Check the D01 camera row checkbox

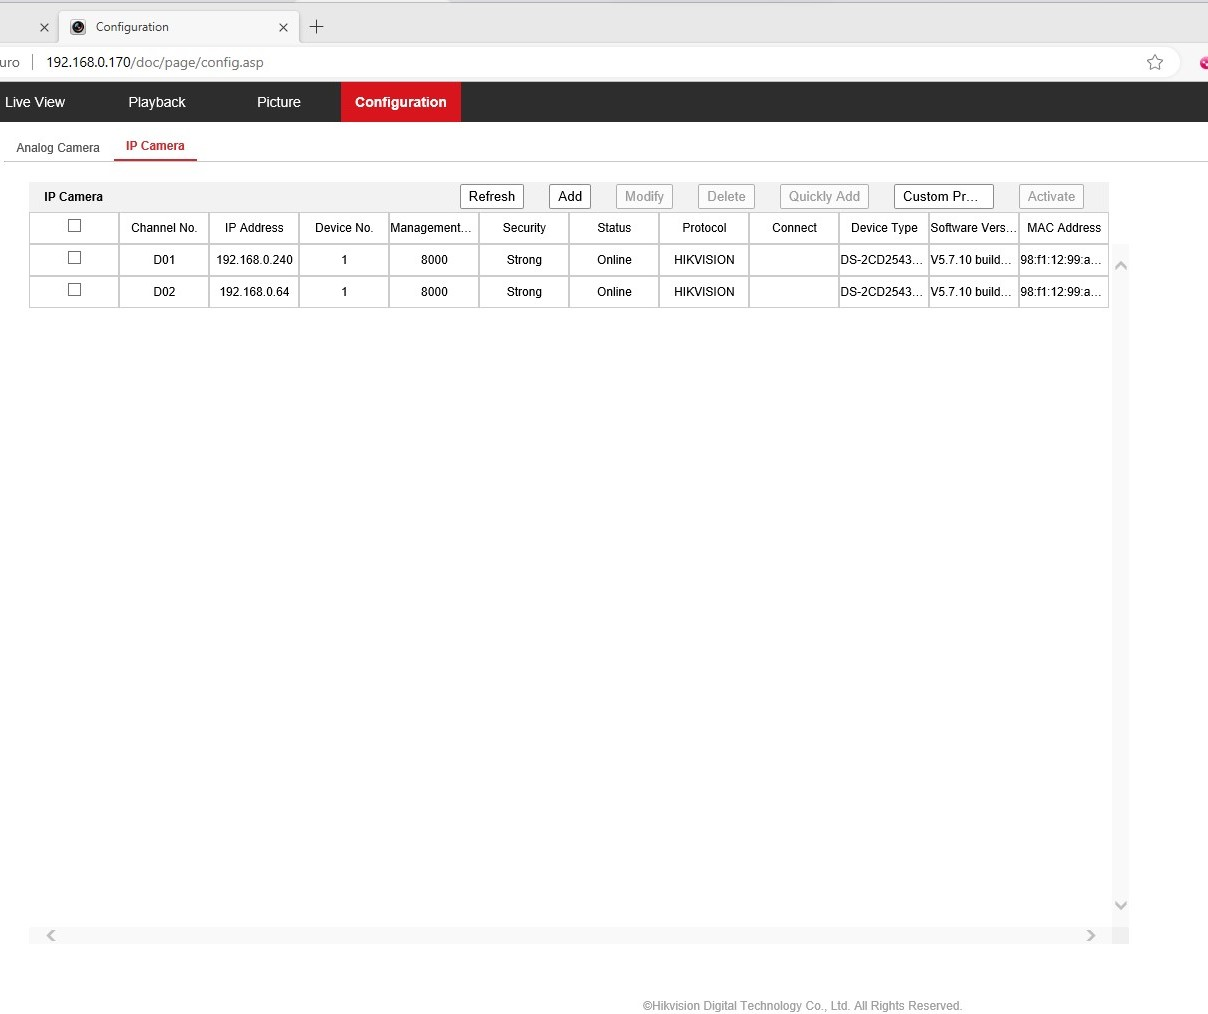coord(74,258)
